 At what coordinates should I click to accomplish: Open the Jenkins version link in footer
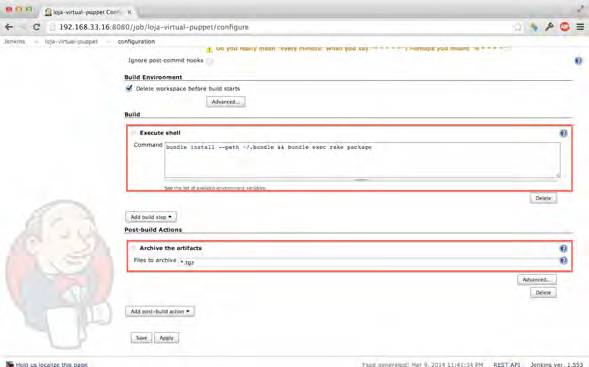click(557, 364)
